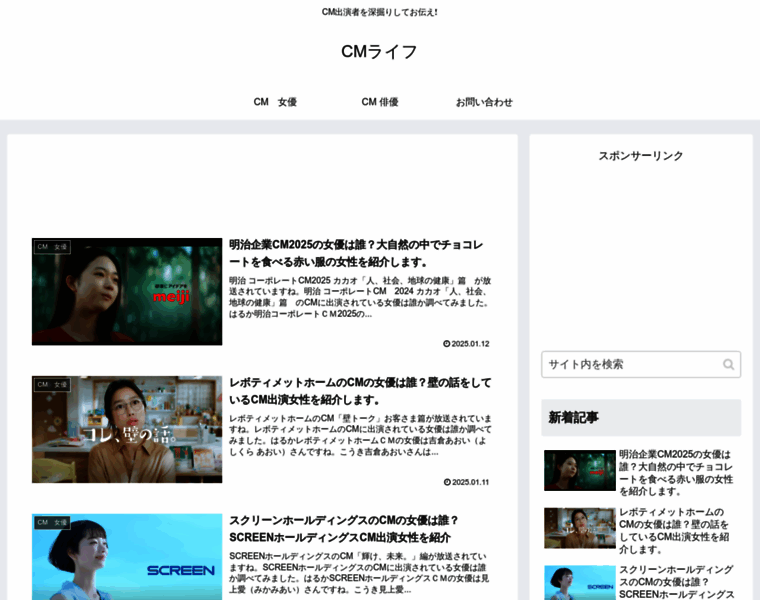
Task: Open sidebar link スクリーンホールディングスのCMの女優は誰？
Action: point(677,582)
